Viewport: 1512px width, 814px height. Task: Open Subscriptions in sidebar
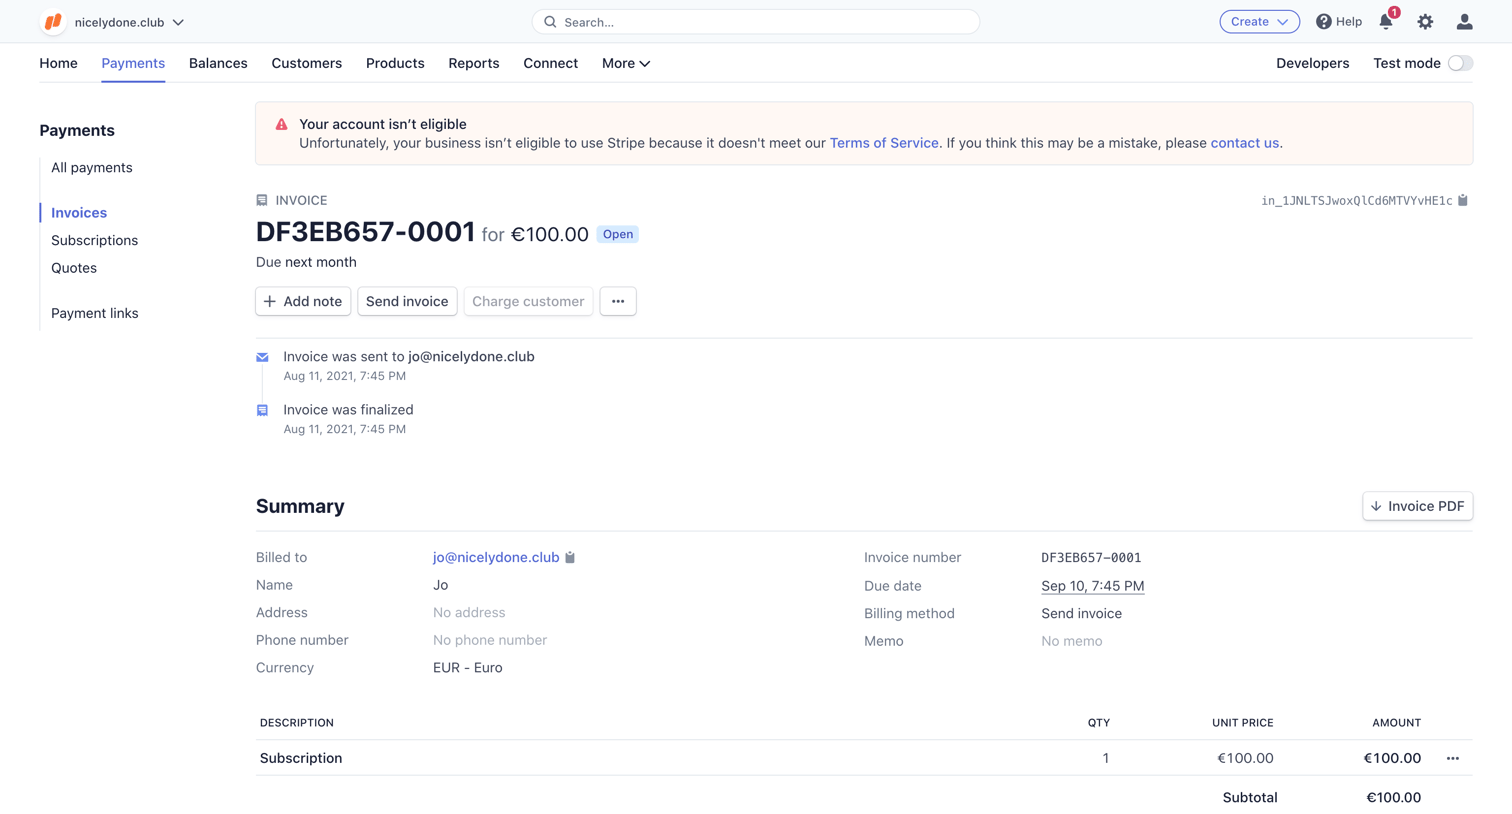(95, 240)
